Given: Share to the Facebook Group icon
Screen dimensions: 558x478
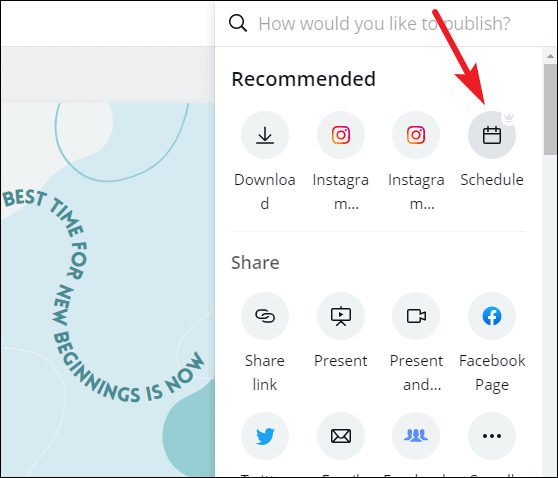Looking at the screenshot, I should click(416, 436).
